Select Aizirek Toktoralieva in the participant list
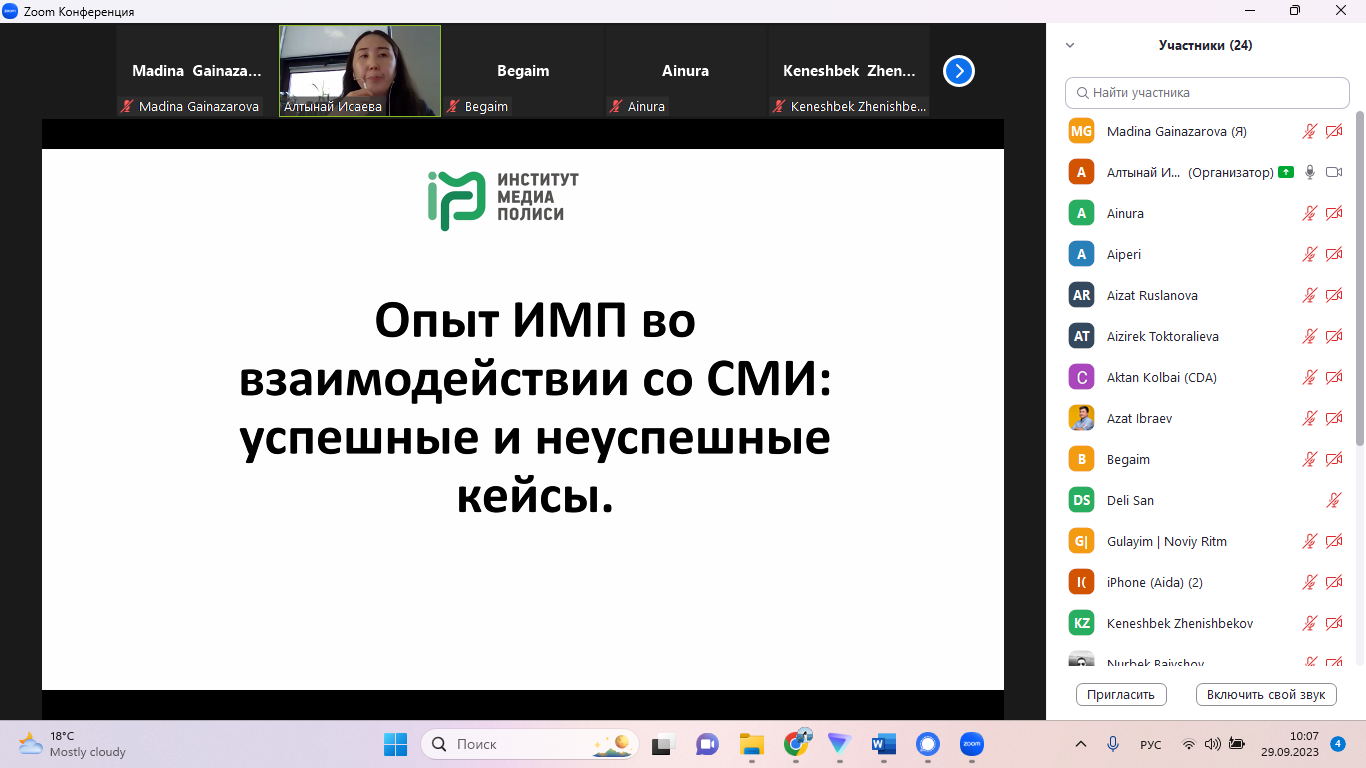This screenshot has width=1366, height=768. (x=1162, y=336)
